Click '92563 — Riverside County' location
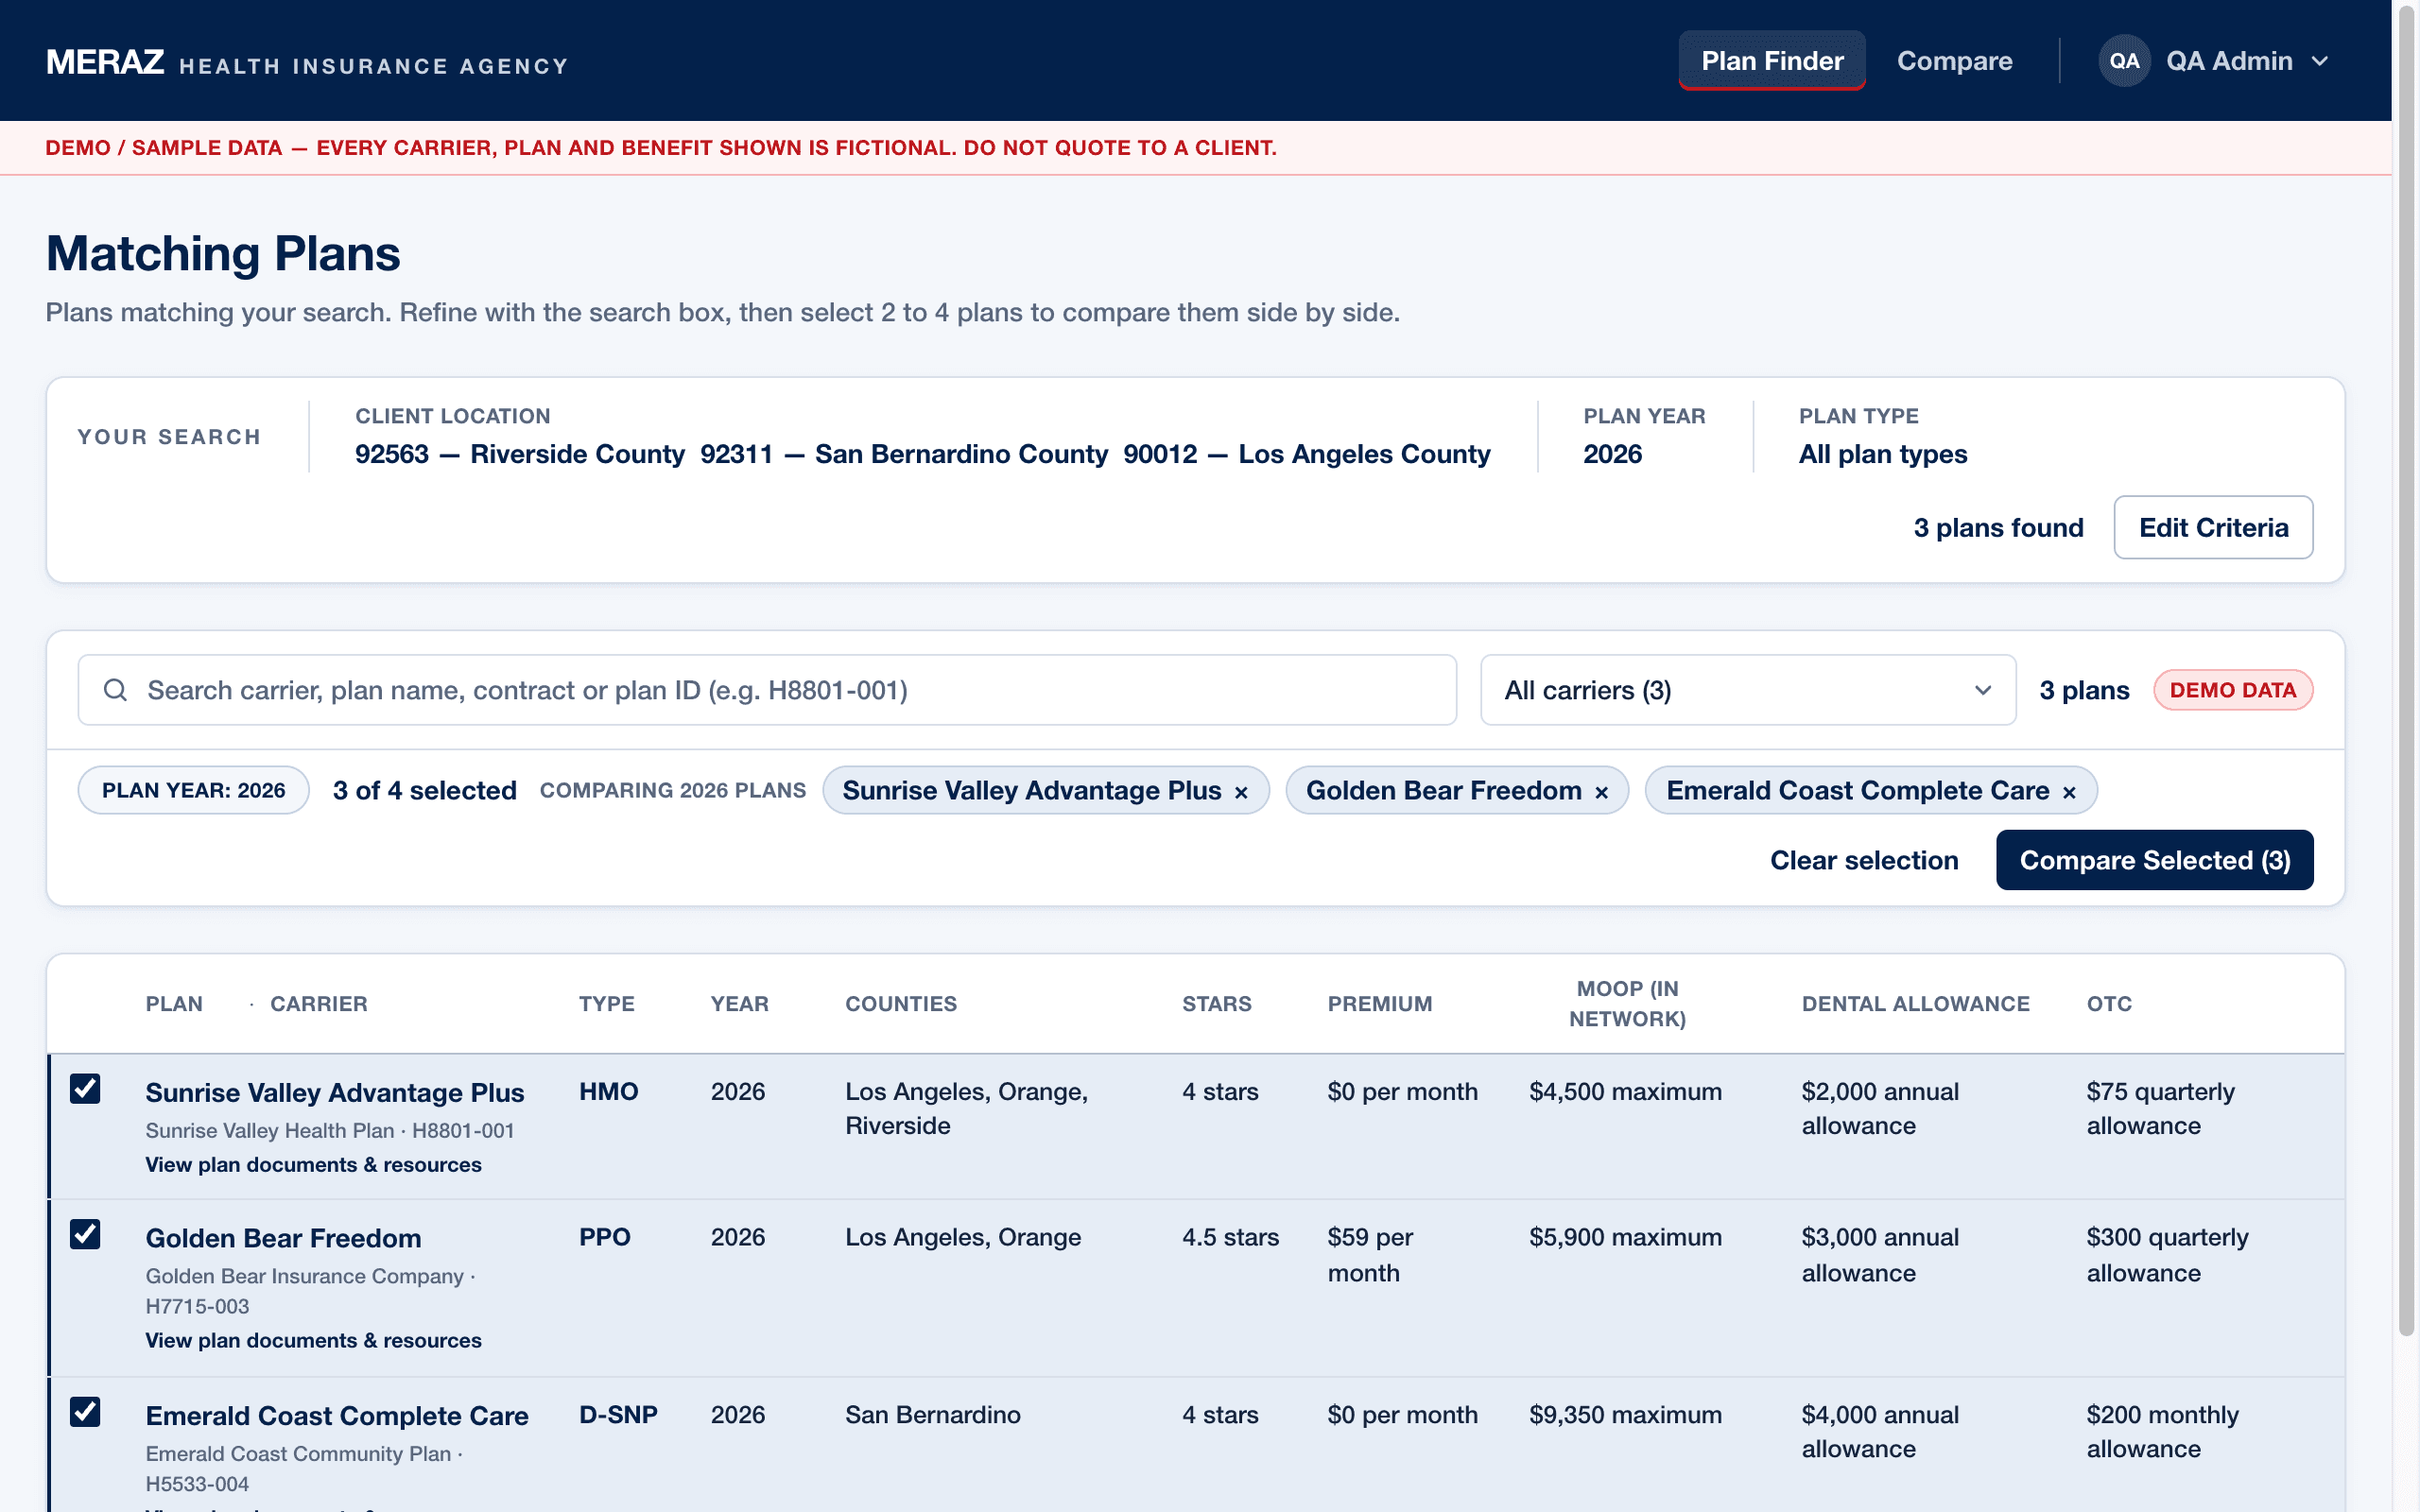 point(519,453)
